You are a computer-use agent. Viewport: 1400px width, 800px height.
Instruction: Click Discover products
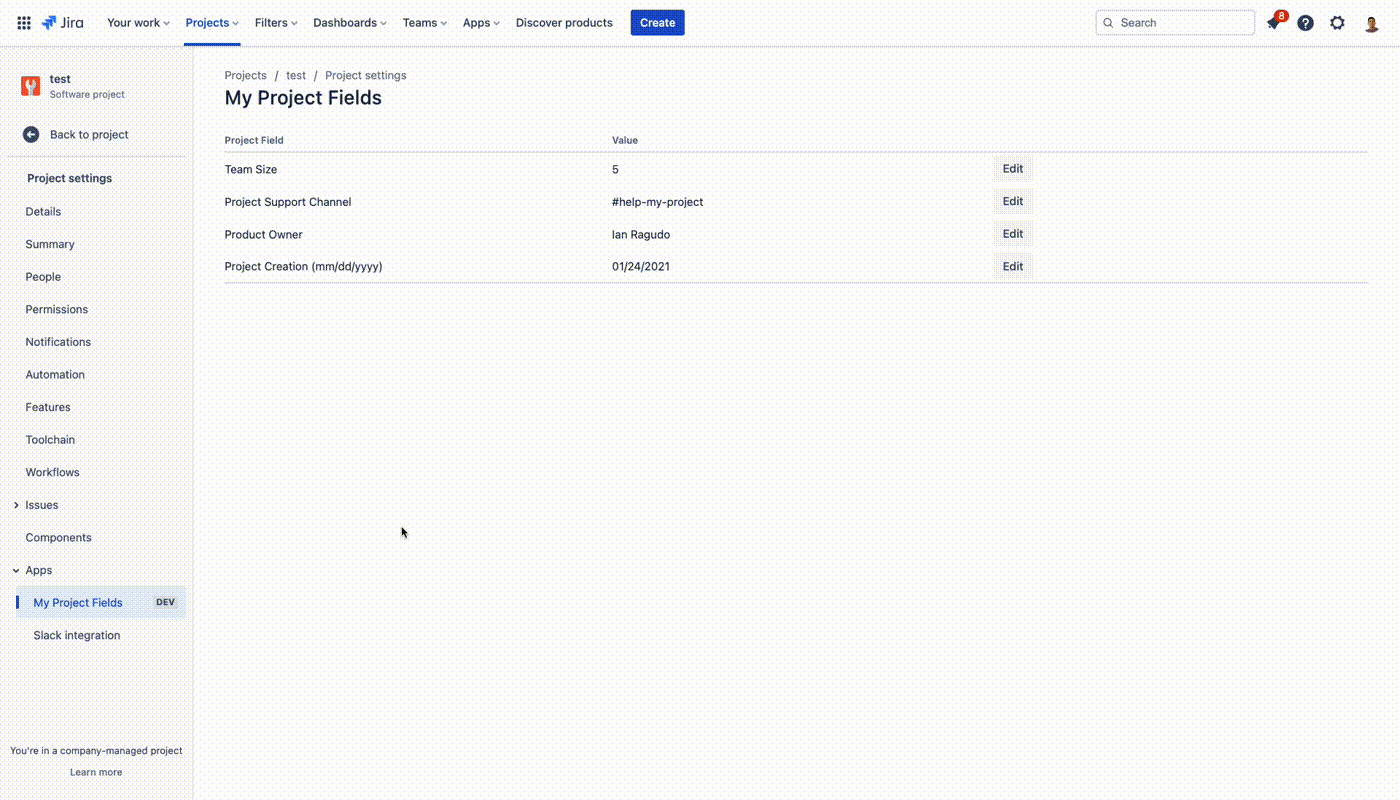tap(564, 23)
